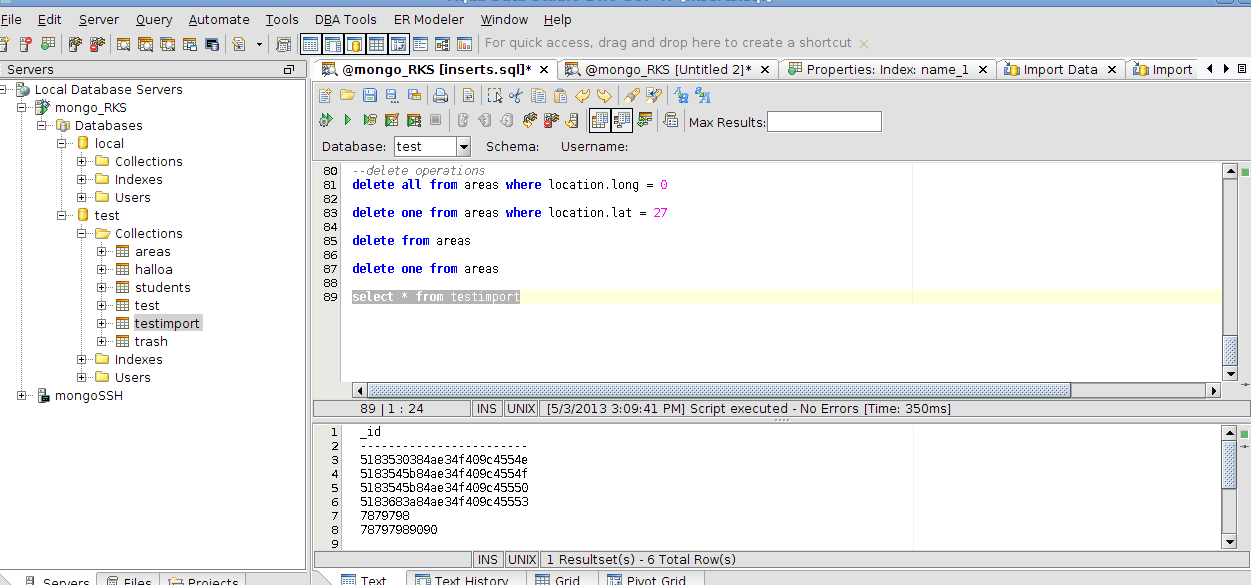This screenshot has height=585, width=1251.
Task: Click the Max Results input field
Action: pyautogui.click(x=824, y=122)
